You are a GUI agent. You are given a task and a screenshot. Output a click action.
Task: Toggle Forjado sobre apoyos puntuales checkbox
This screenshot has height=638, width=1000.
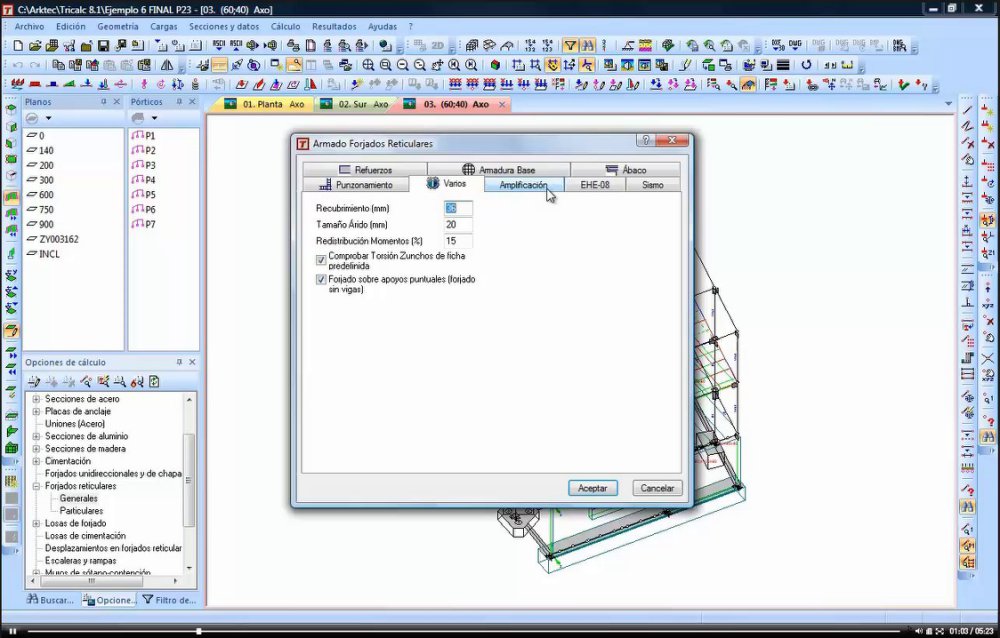(x=321, y=279)
